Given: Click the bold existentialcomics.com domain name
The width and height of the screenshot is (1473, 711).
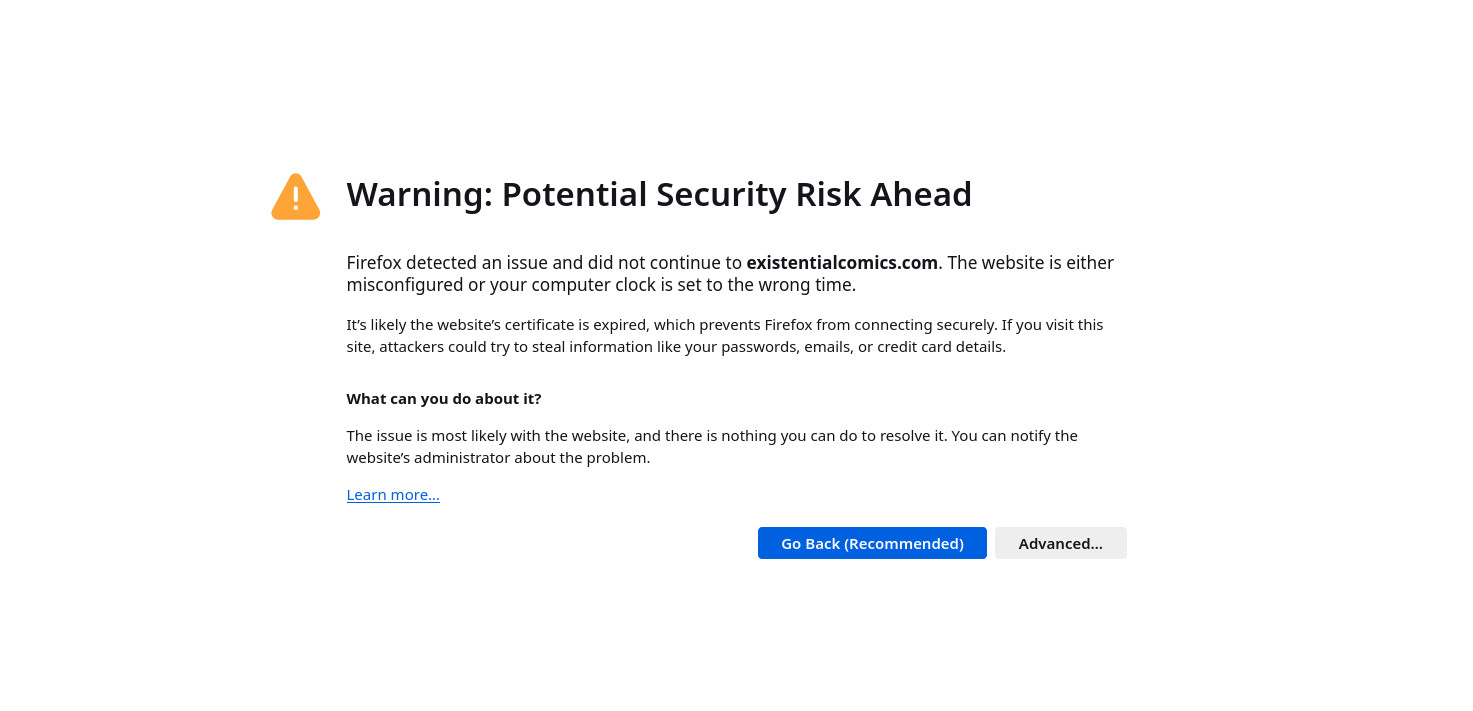Looking at the screenshot, I should coord(842,263).
